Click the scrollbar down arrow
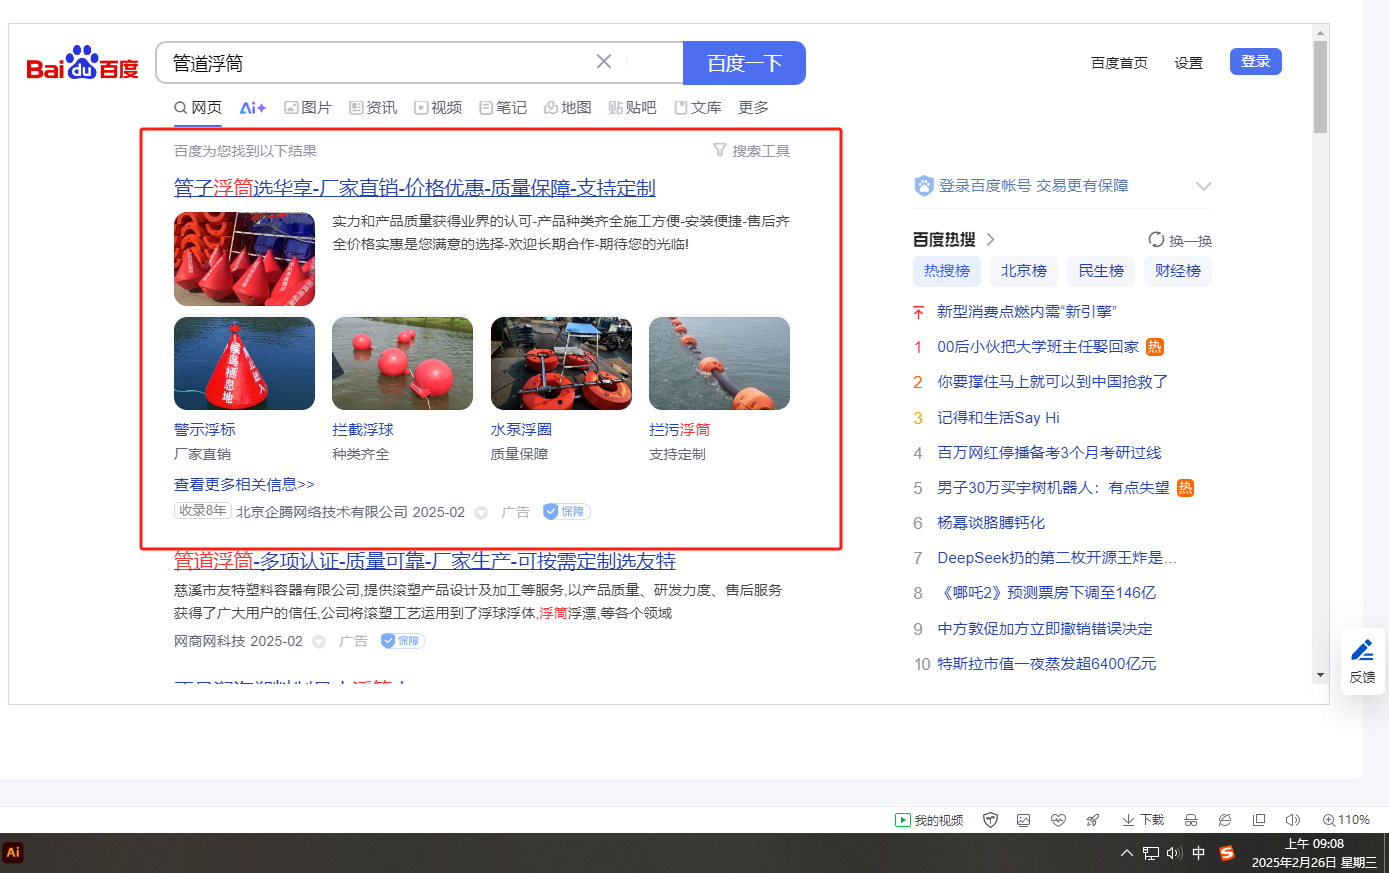 coord(1320,675)
